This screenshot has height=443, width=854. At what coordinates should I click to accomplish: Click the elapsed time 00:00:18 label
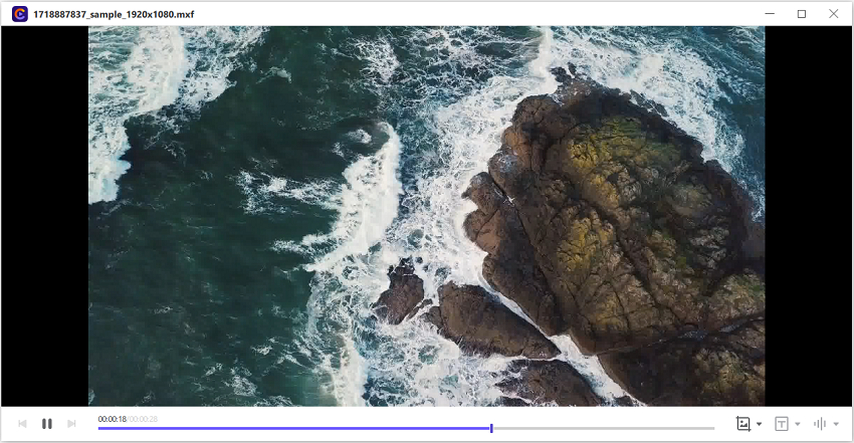112,419
